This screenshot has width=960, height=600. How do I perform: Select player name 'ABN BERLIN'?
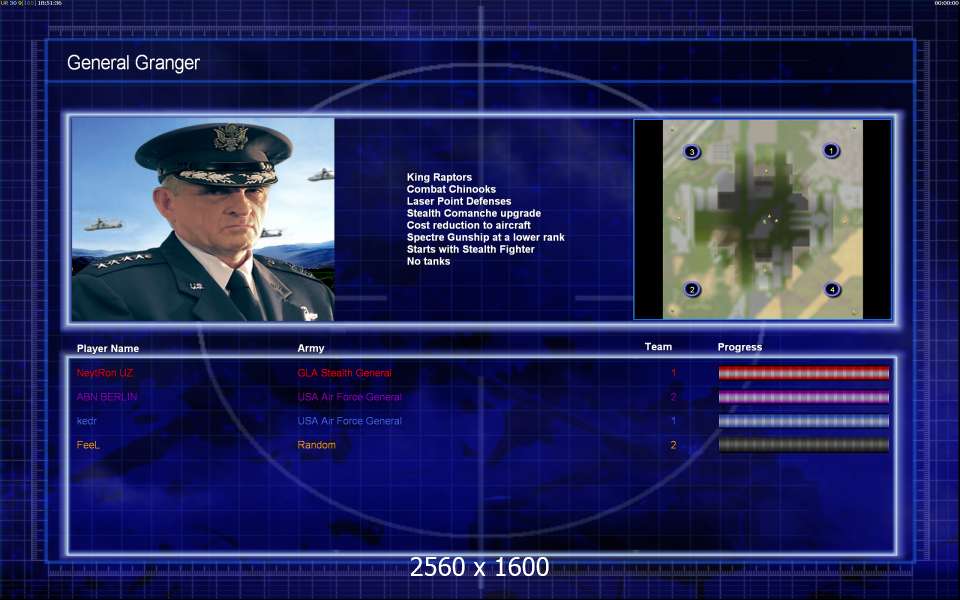107,397
